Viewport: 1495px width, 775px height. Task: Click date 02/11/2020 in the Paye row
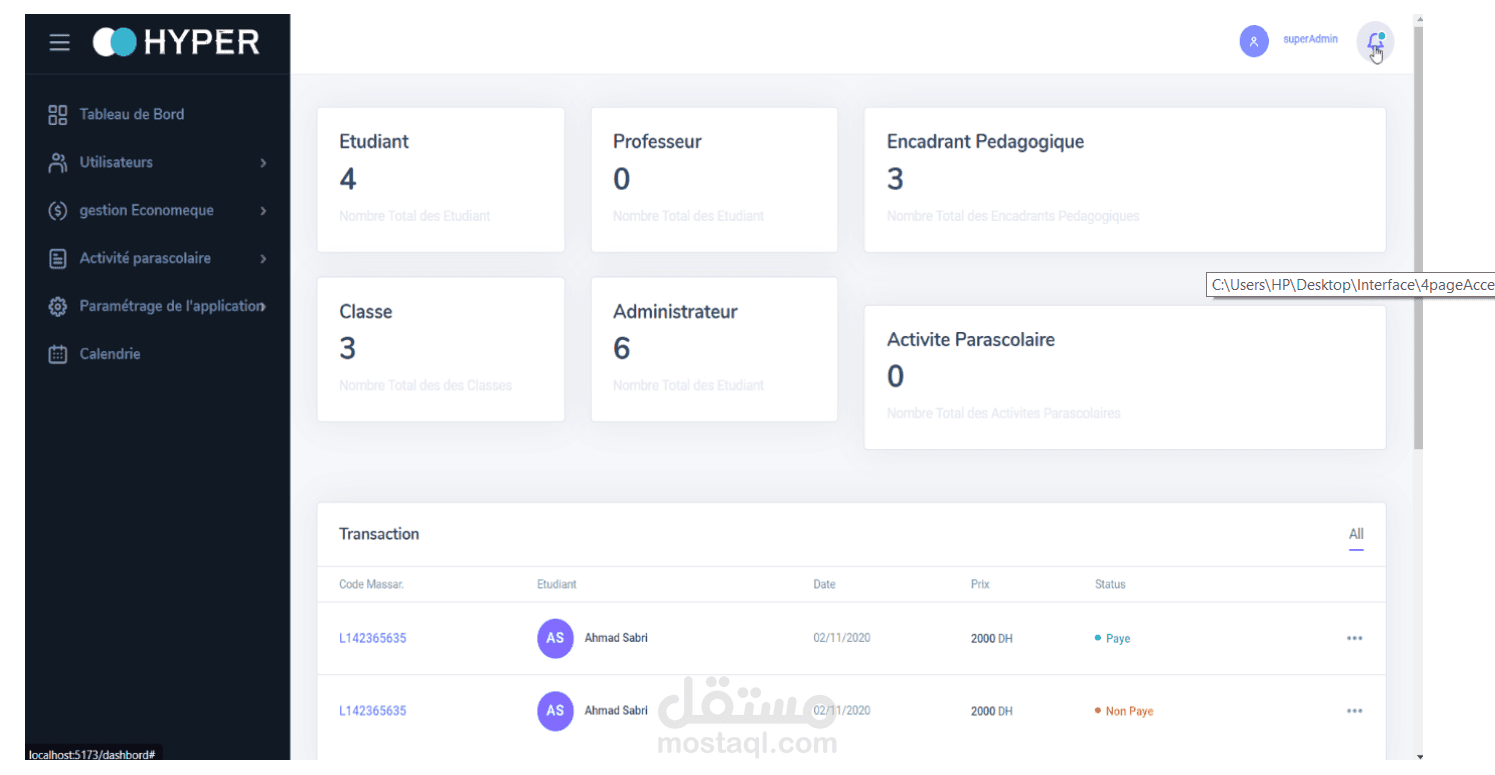pos(842,638)
